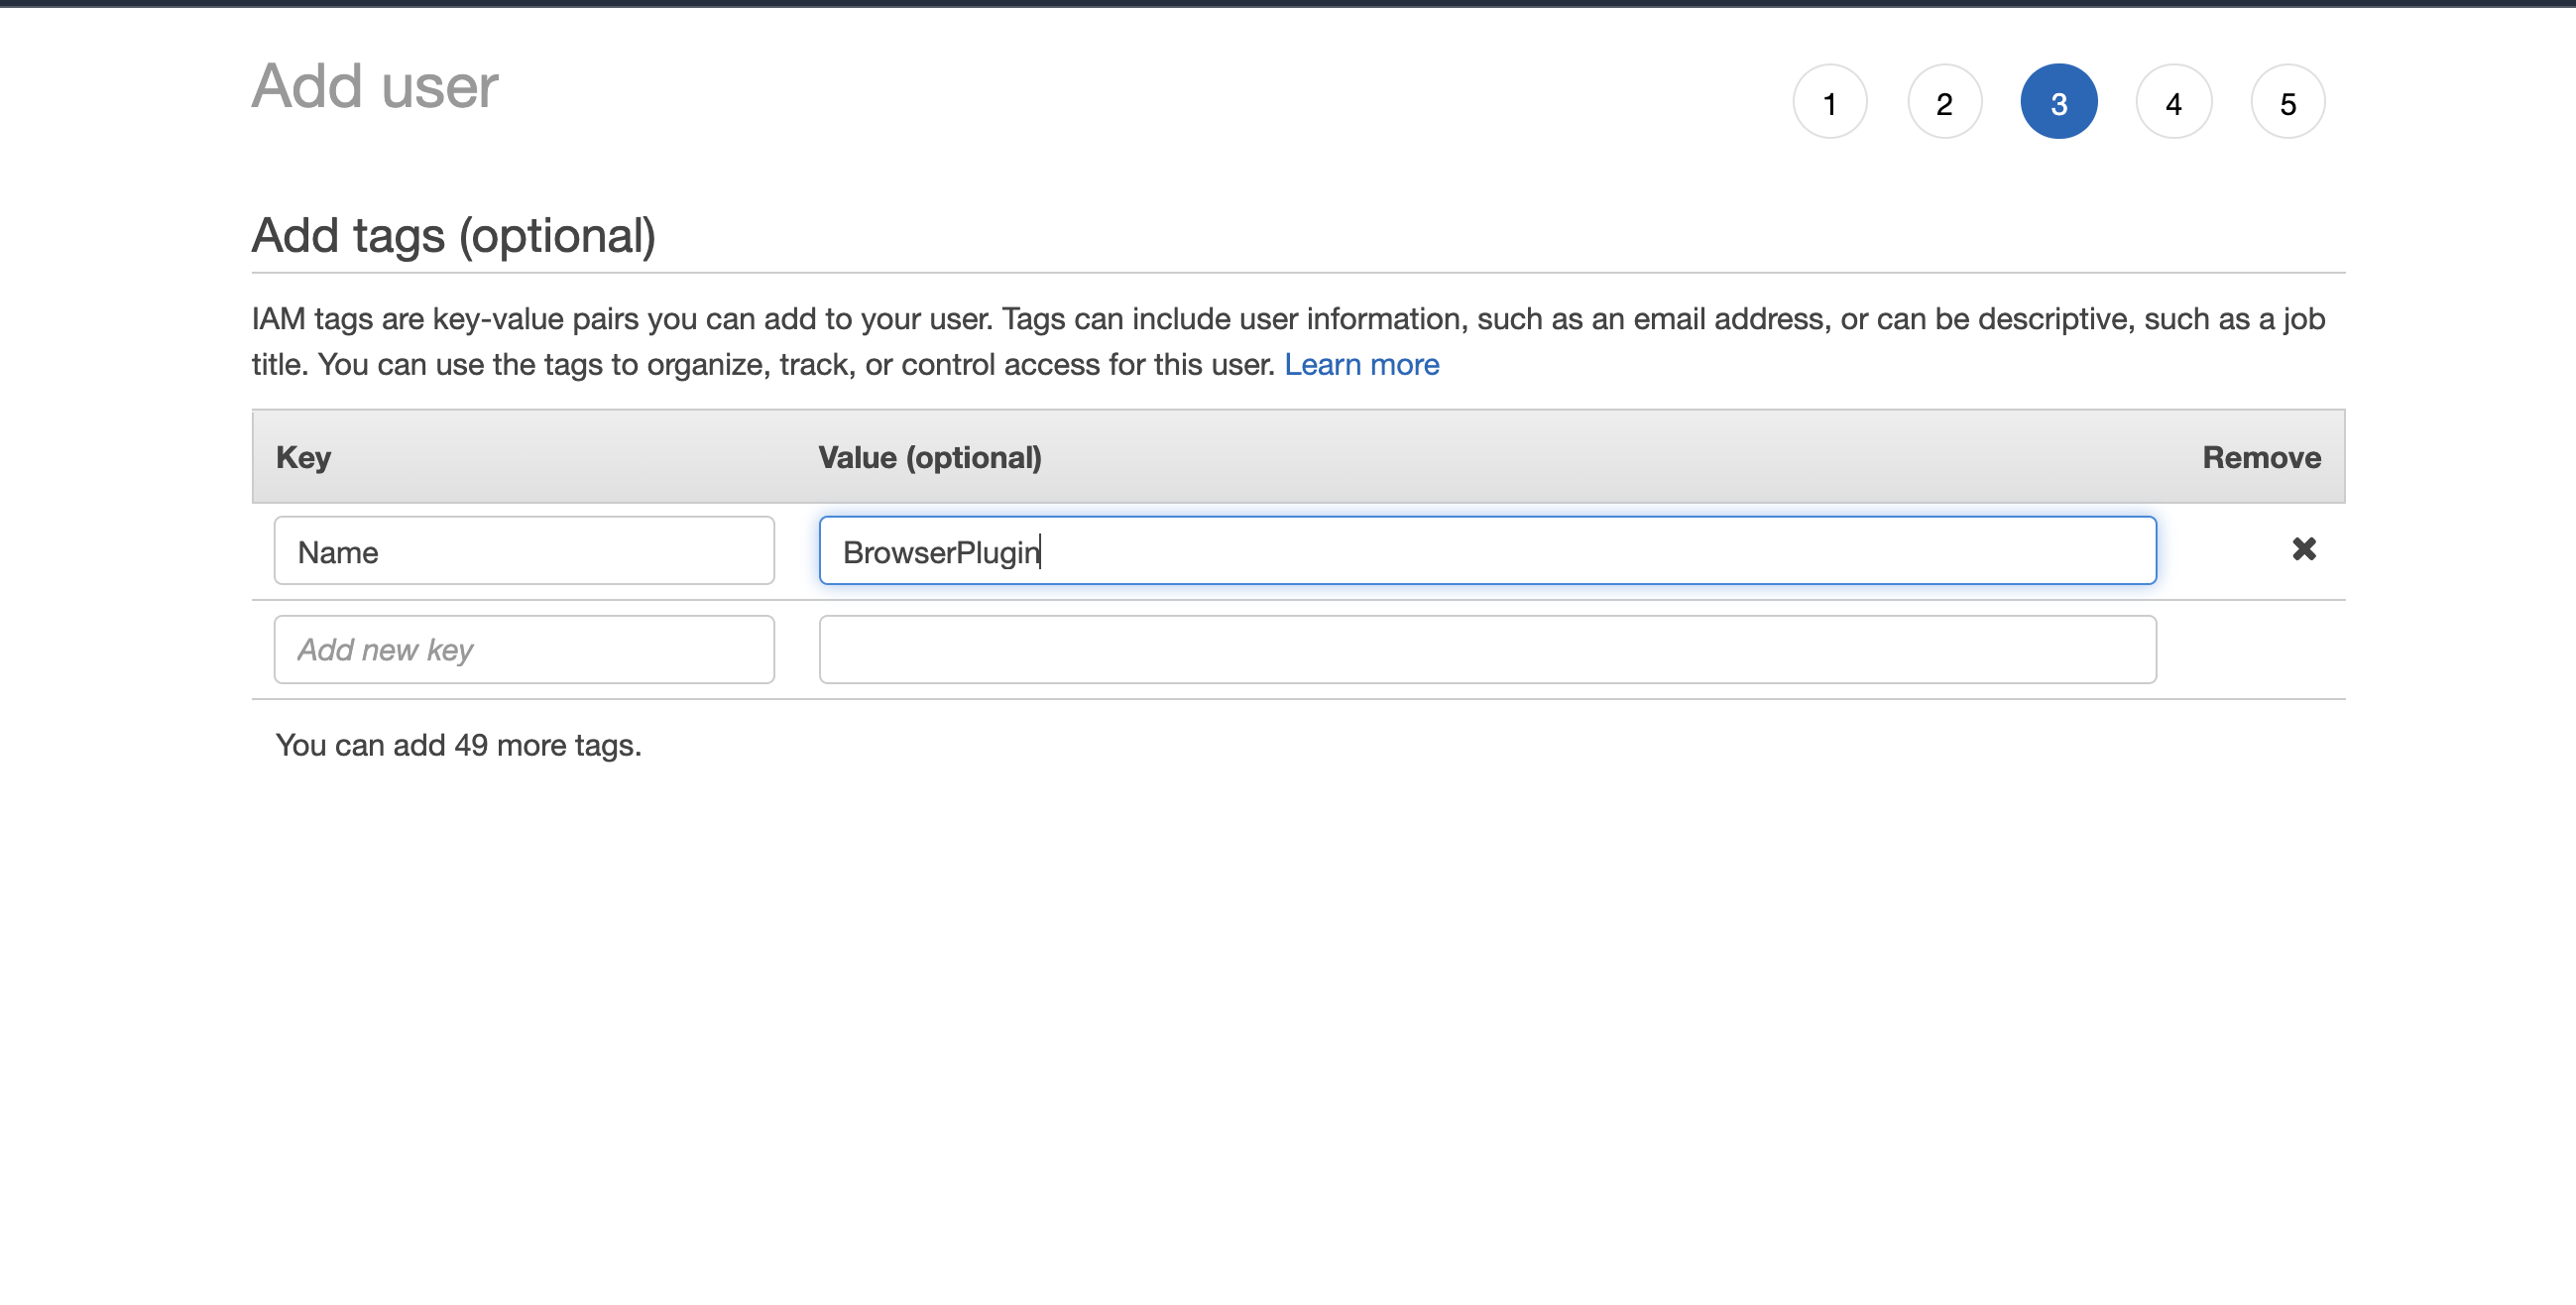Click the dark navigation bar at top

point(1287,3)
